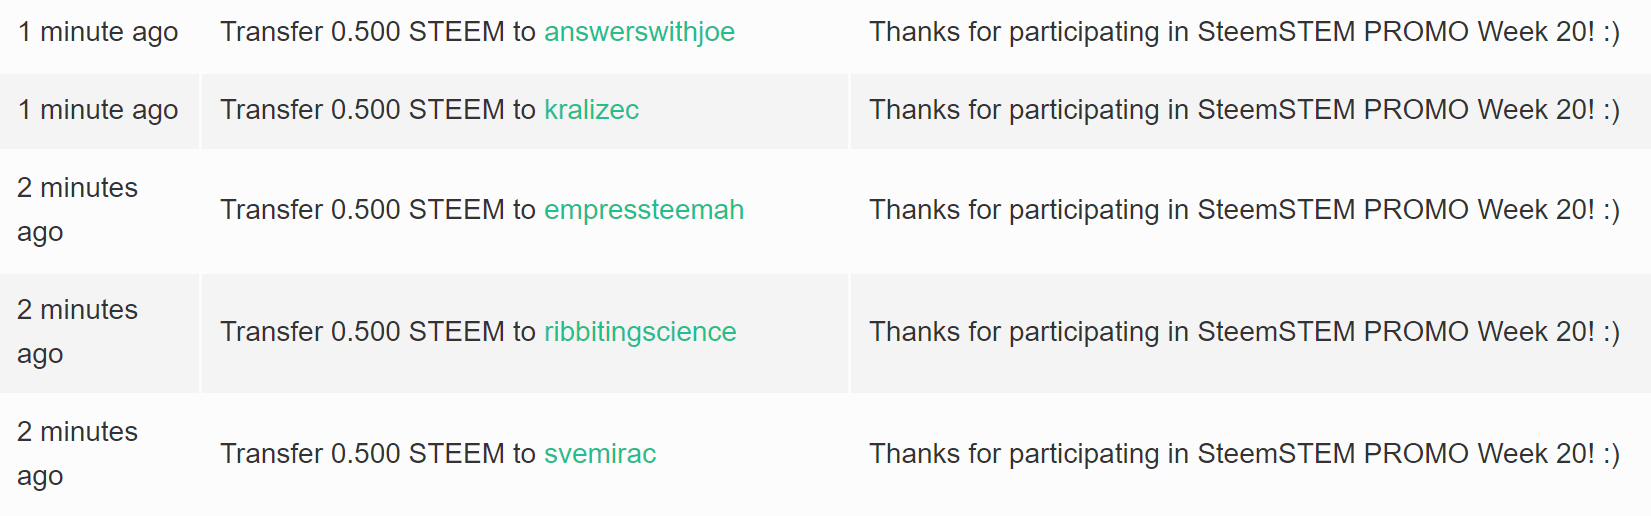Open the svemirac account link
The image size is (1651, 516).
coord(600,454)
